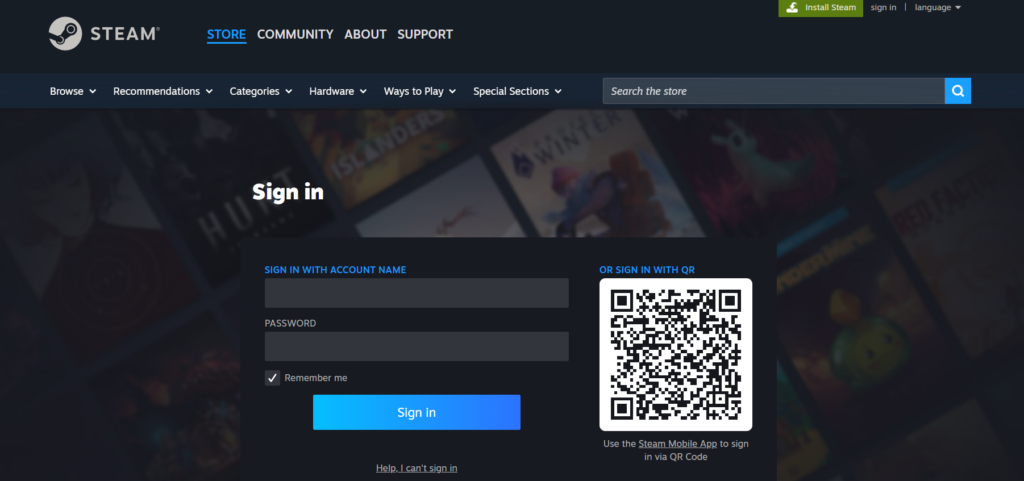Click the Install Steam download icon

click(x=792, y=8)
